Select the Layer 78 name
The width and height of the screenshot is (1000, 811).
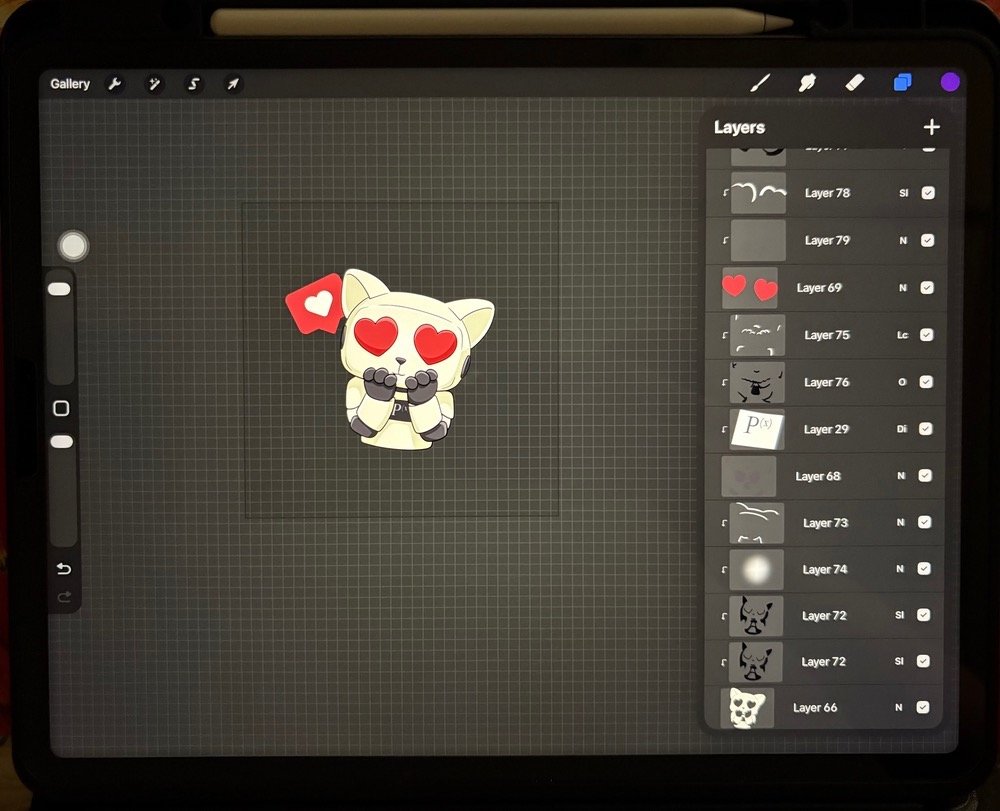[x=827, y=193]
